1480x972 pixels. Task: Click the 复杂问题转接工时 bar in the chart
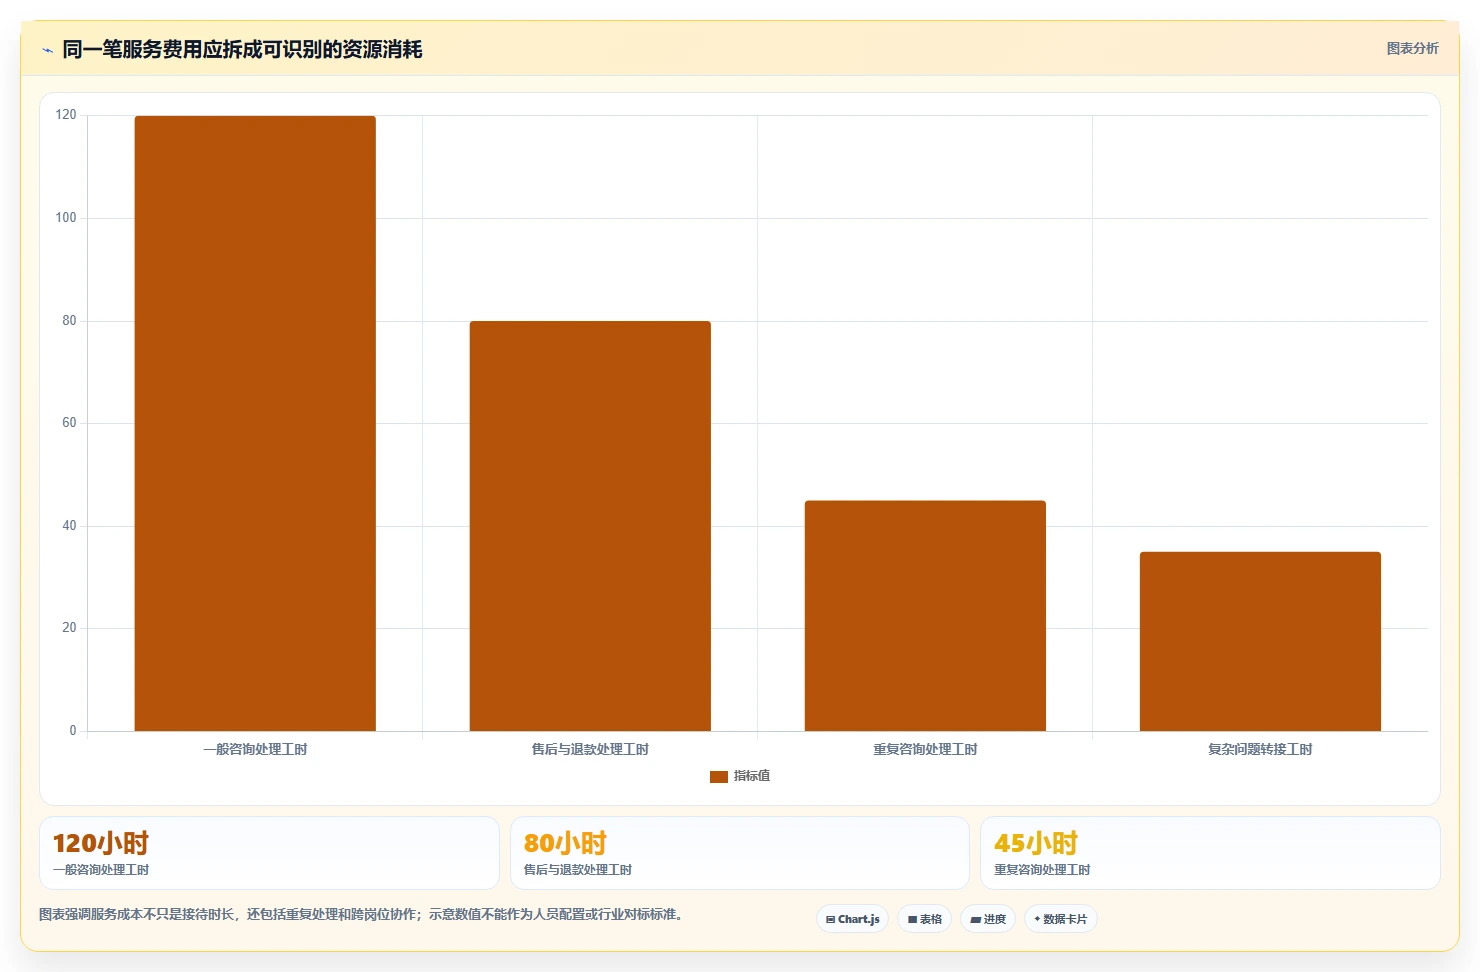pos(1260,641)
